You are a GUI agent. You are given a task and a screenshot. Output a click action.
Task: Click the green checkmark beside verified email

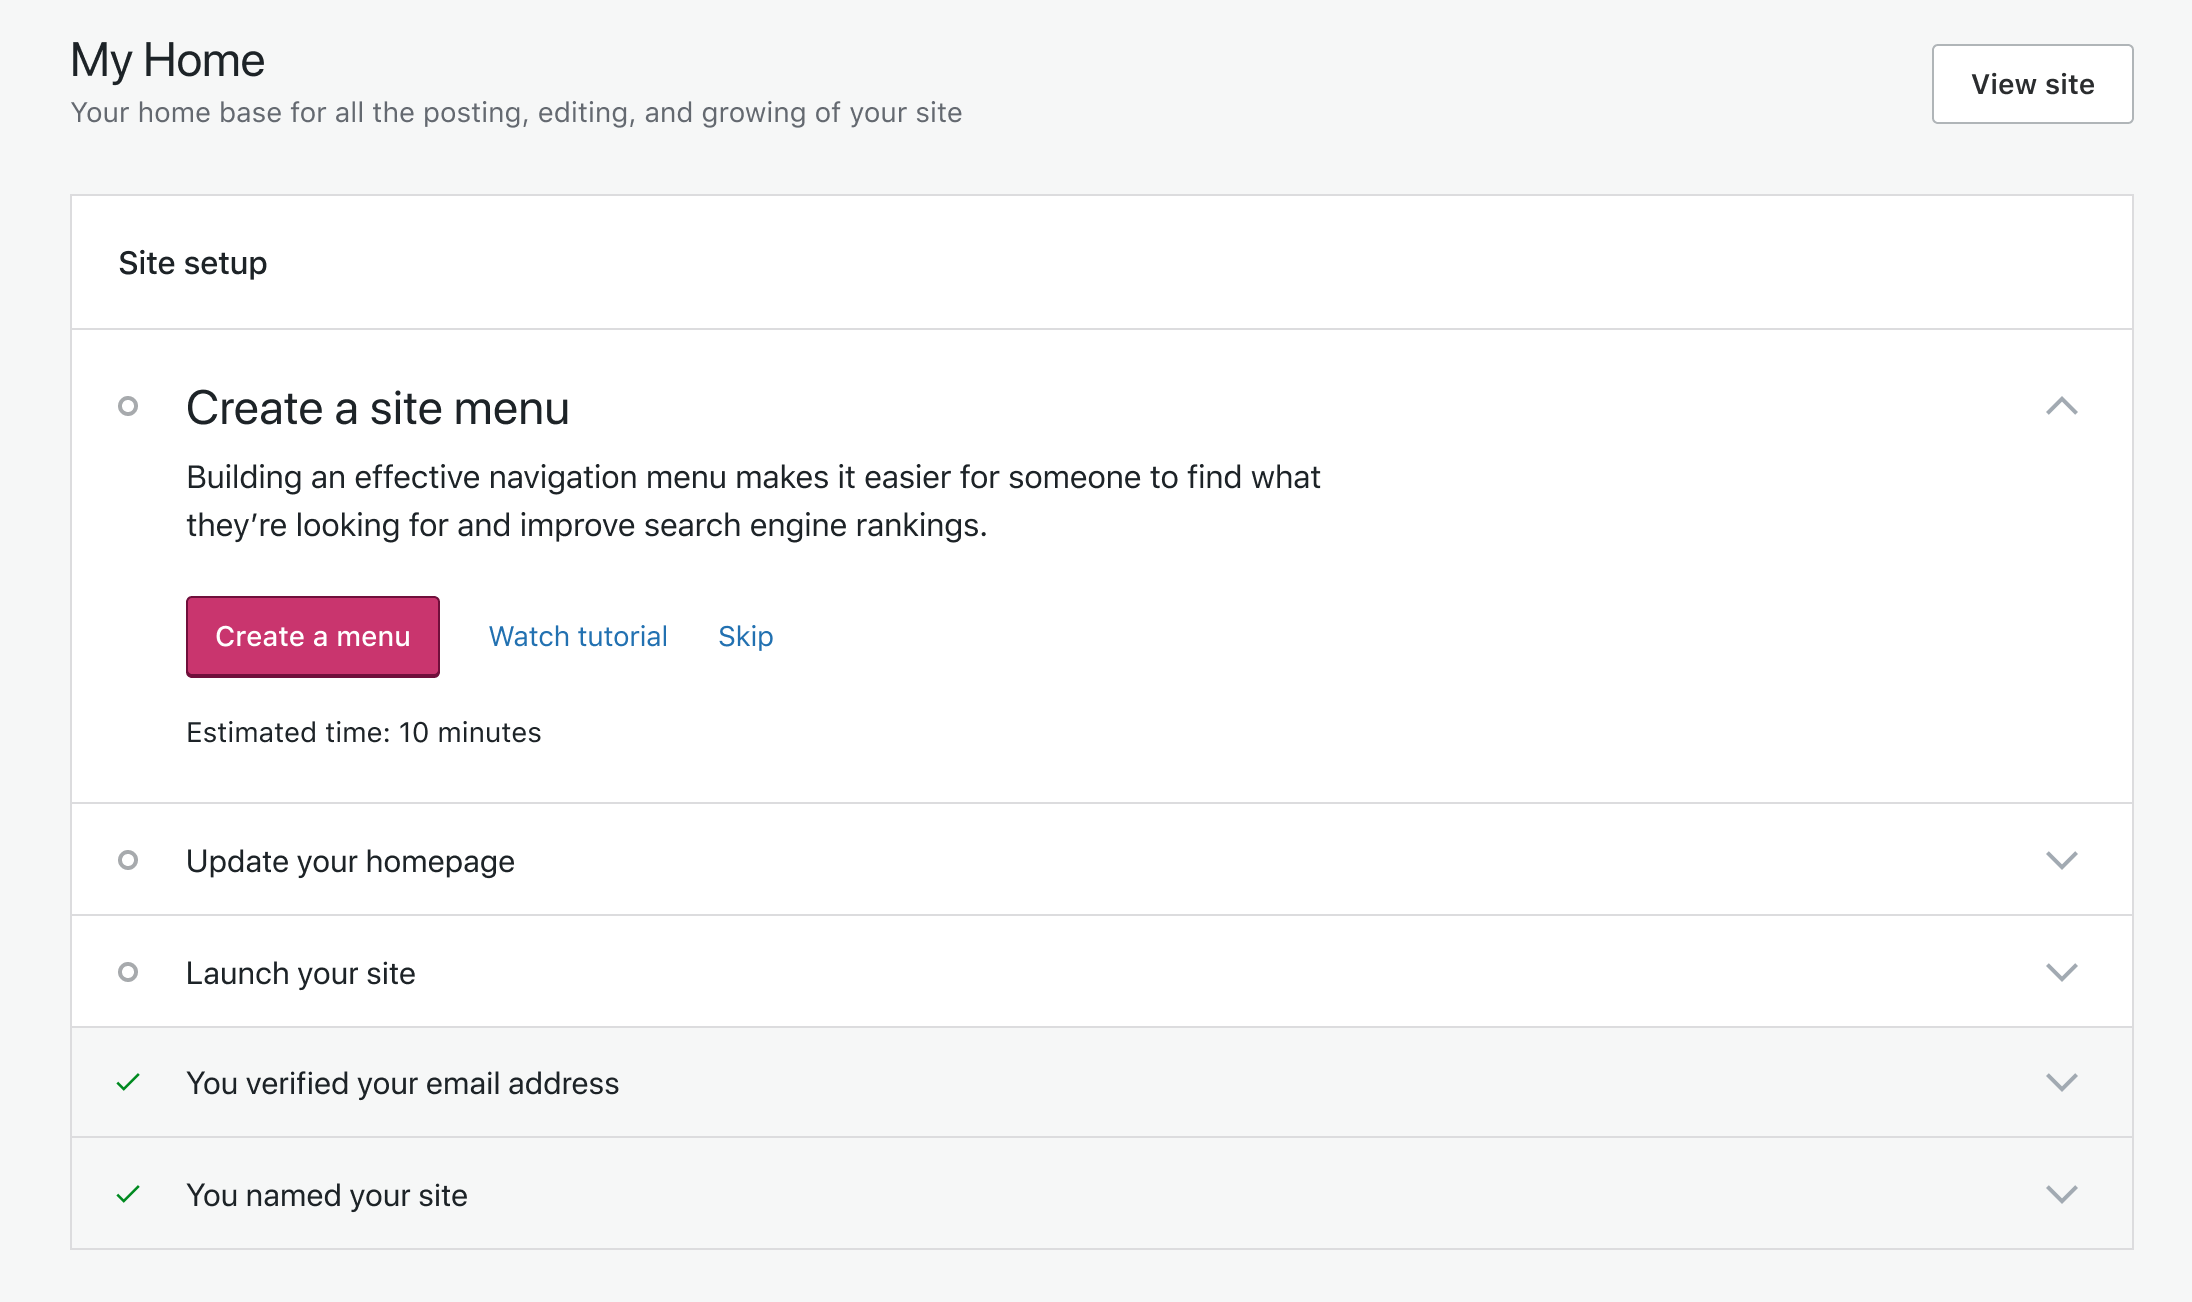click(128, 1083)
